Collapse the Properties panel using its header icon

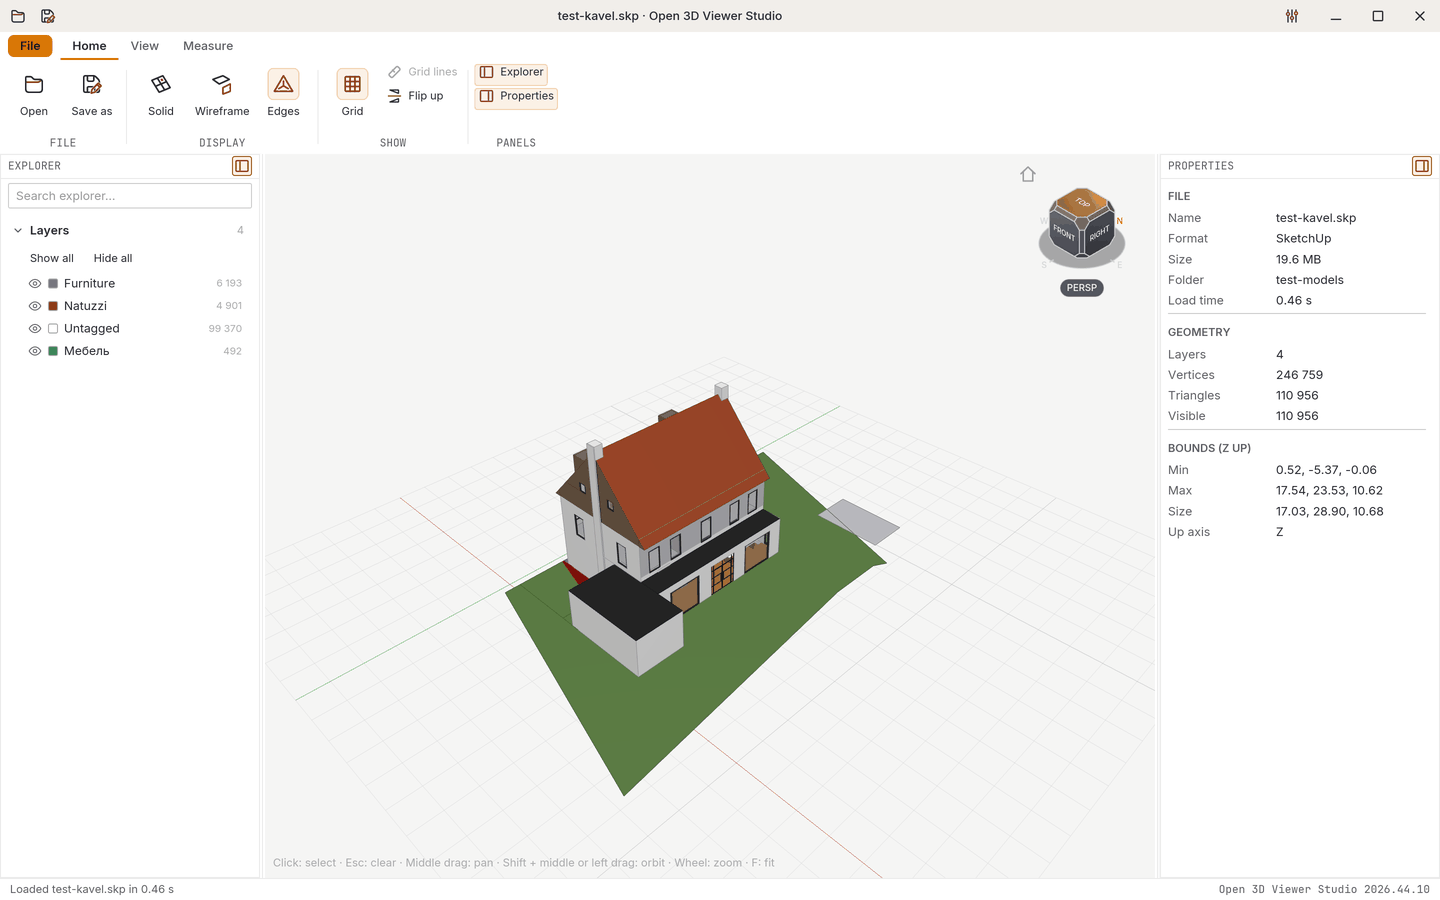(x=1422, y=166)
